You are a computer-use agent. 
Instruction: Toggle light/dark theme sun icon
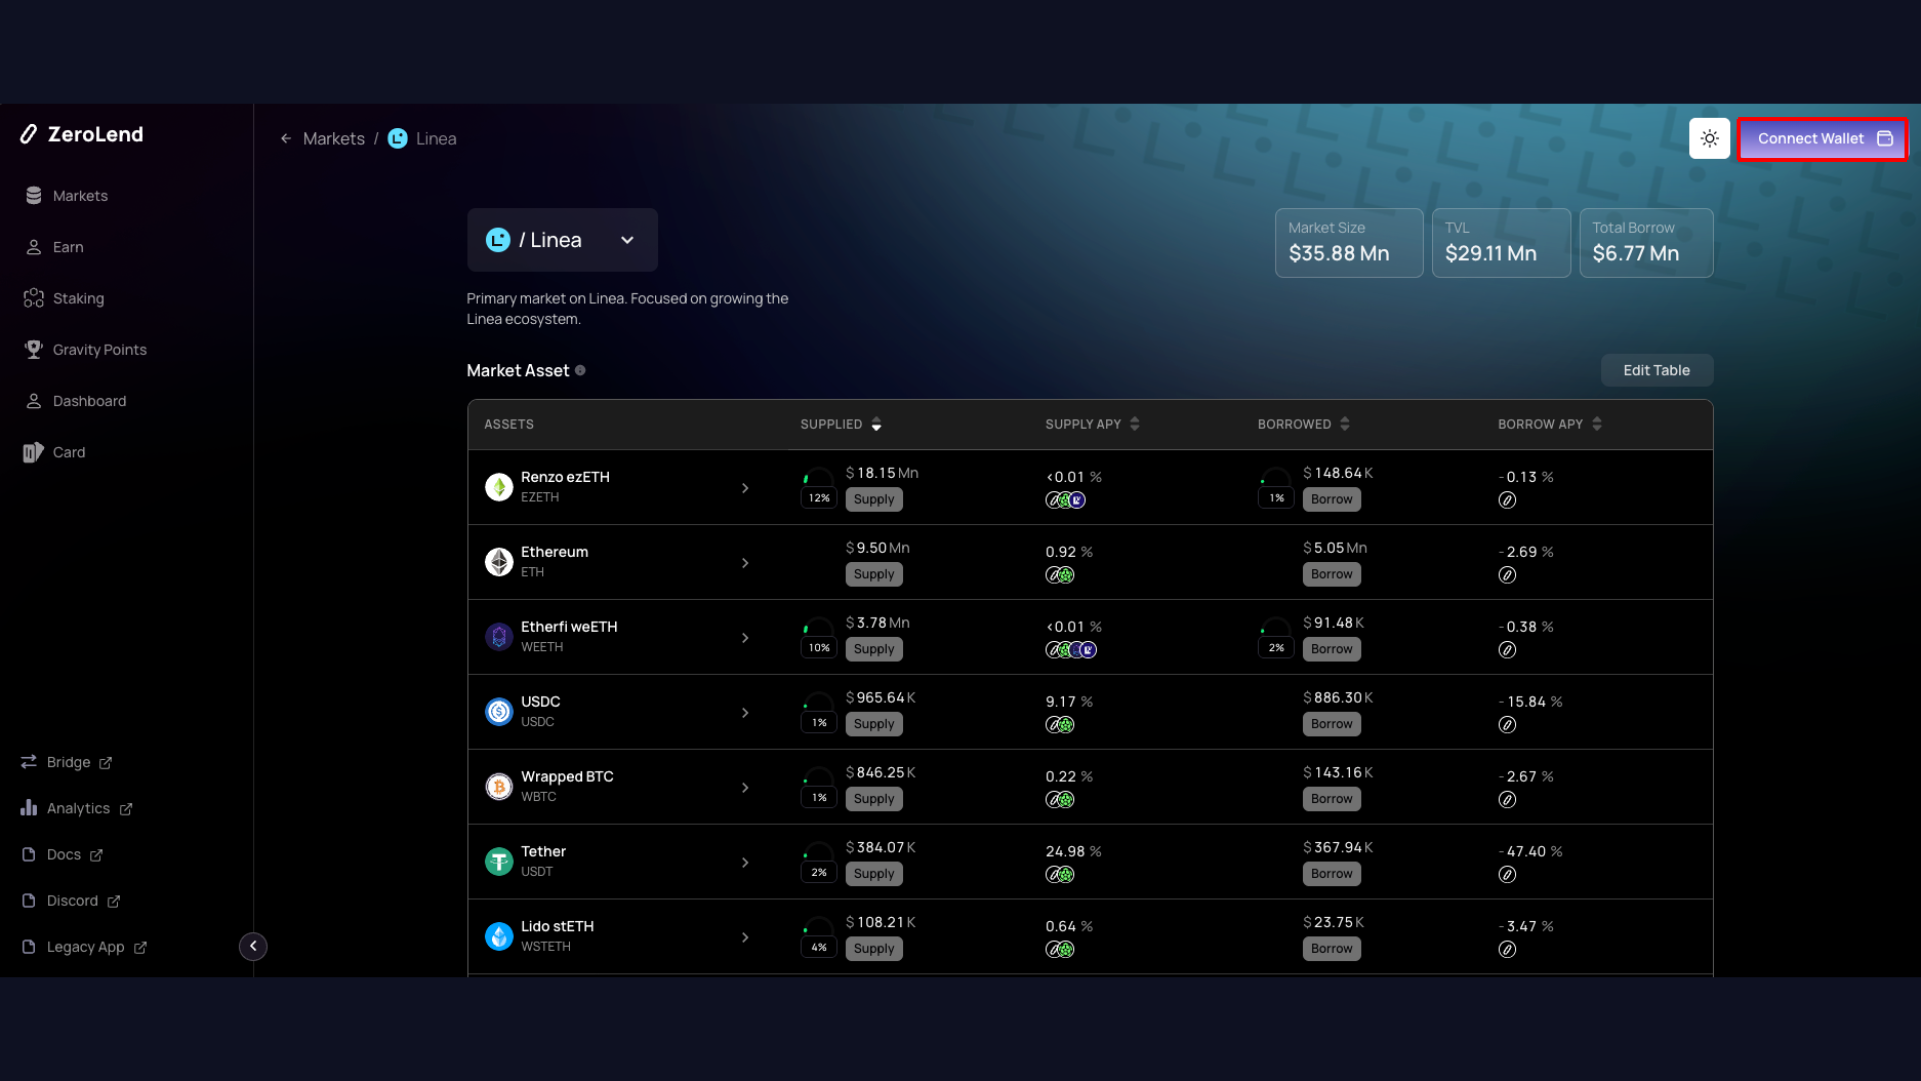[x=1709, y=138]
